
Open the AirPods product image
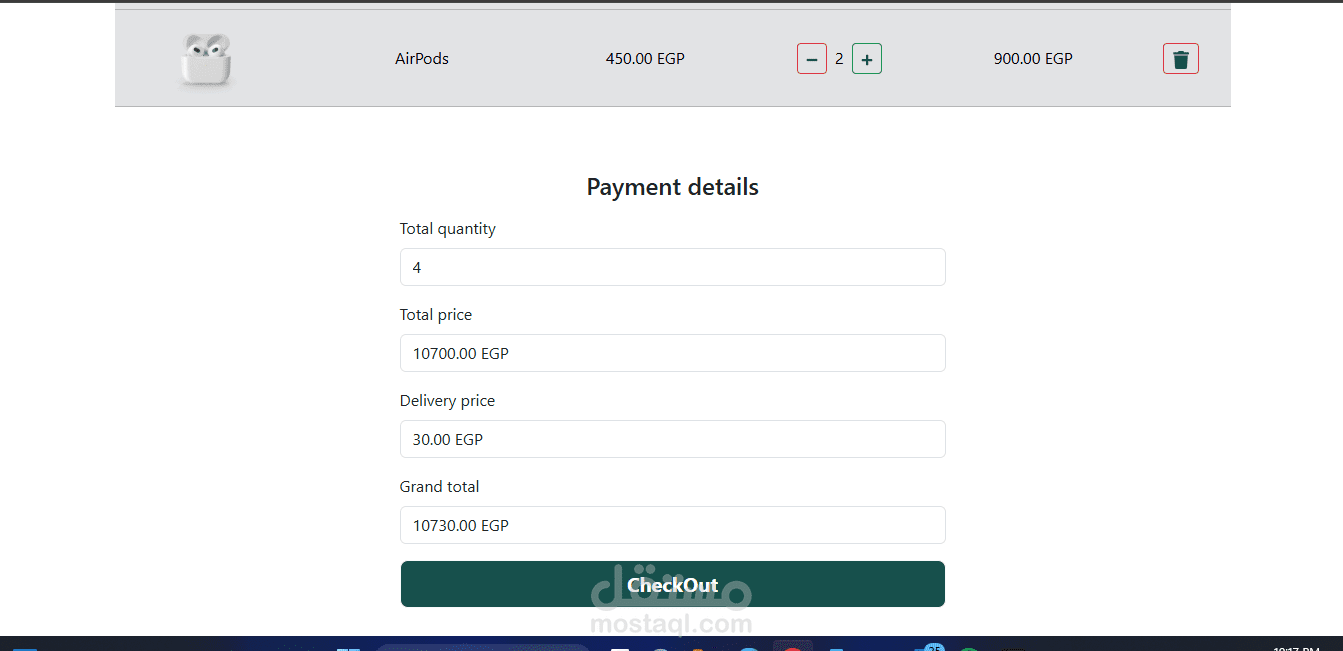tap(206, 60)
